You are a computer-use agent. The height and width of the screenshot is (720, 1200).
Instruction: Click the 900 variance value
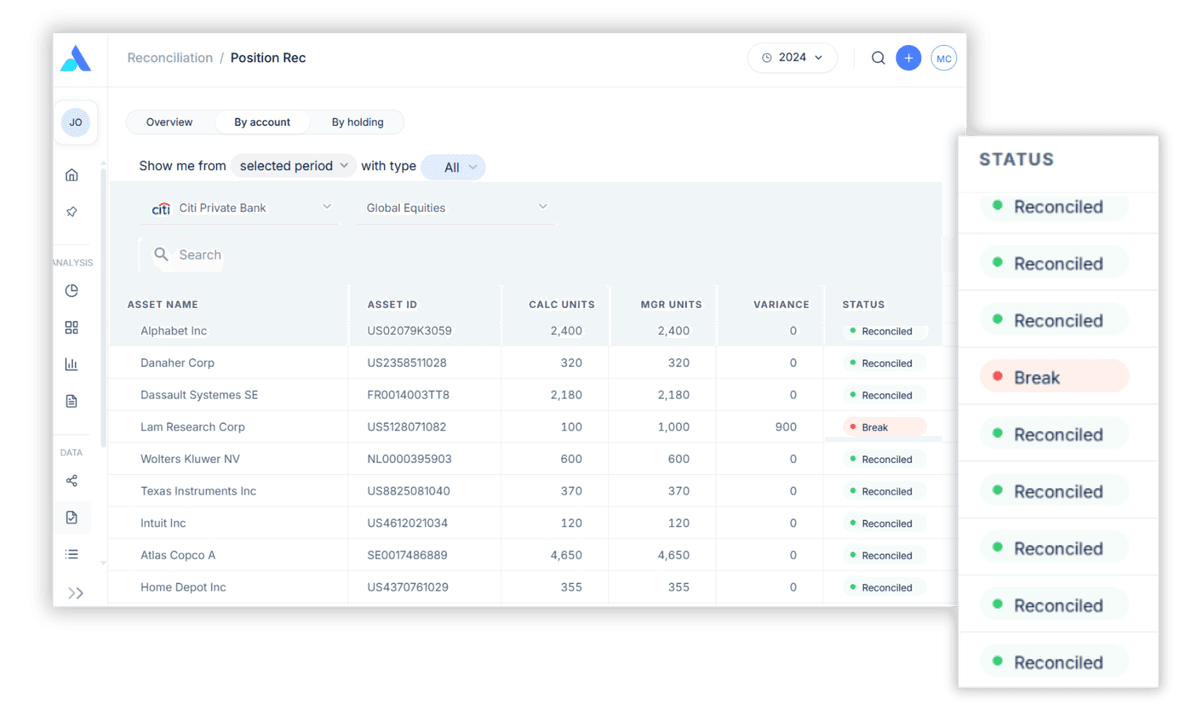coord(786,427)
